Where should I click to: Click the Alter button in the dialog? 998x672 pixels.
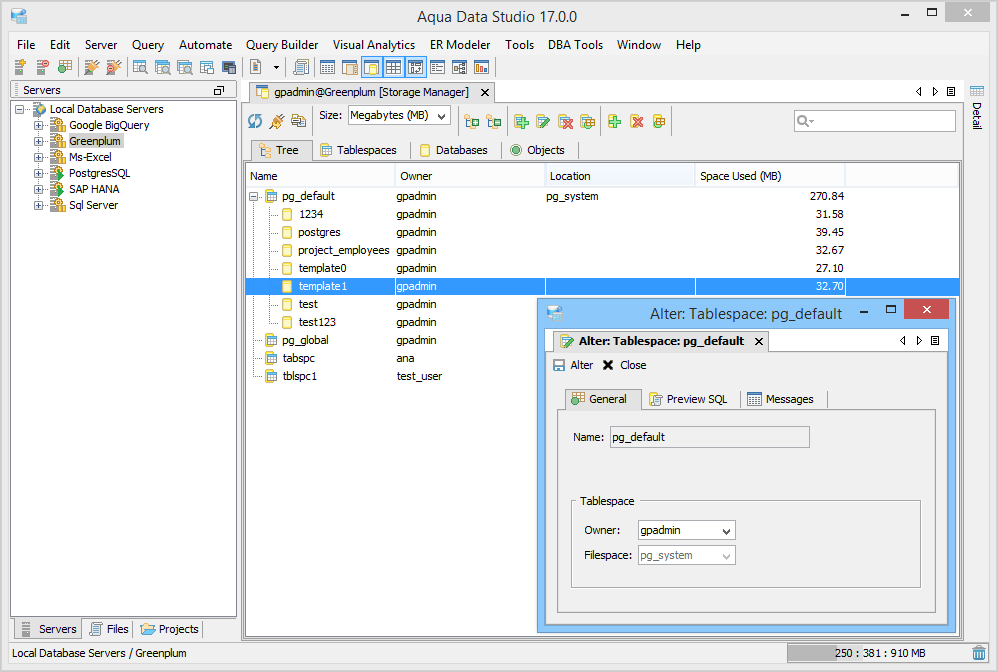click(x=573, y=365)
